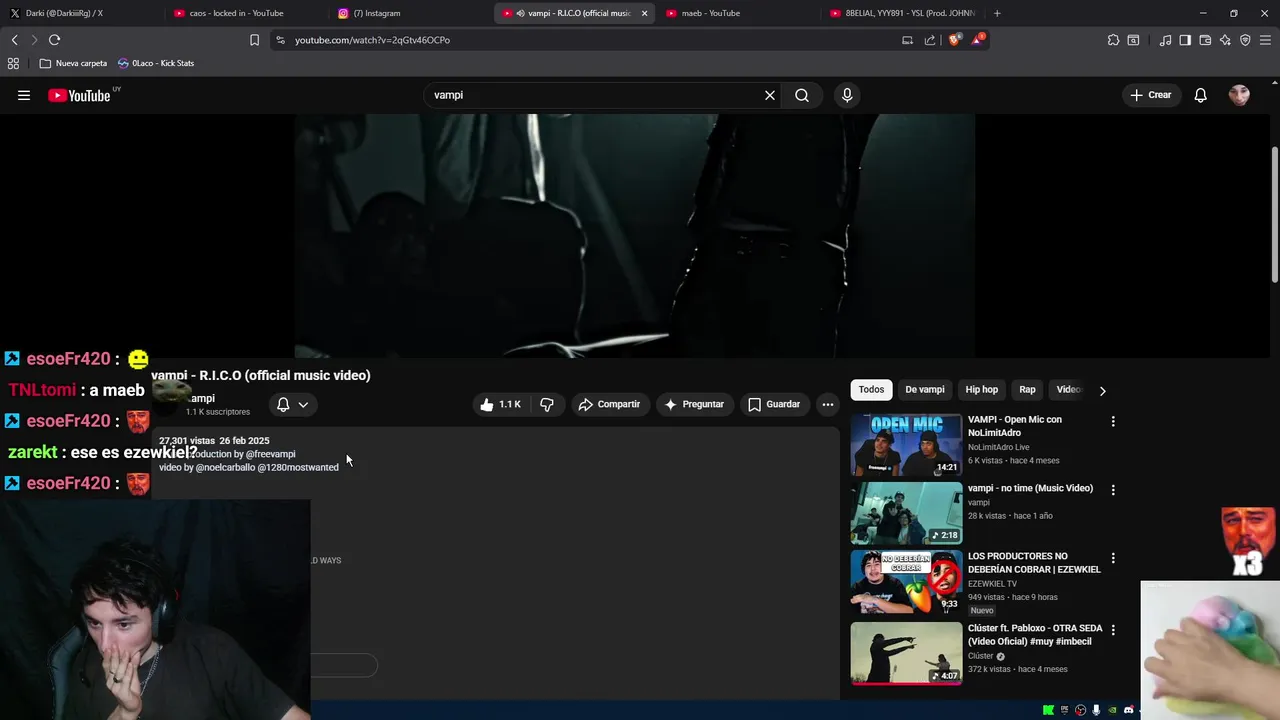Open options for Clúster OTRA SEDA video
The image size is (1280, 720).
[1113, 630]
